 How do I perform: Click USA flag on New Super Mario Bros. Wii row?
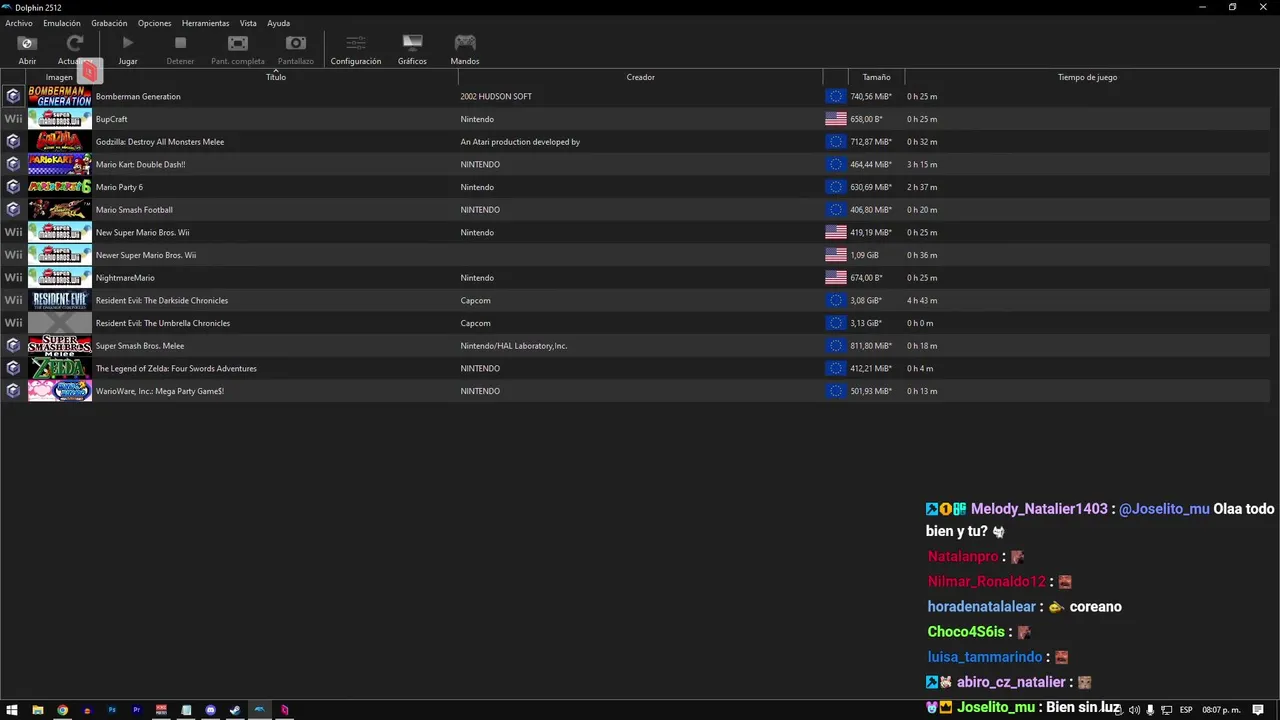[x=836, y=232]
